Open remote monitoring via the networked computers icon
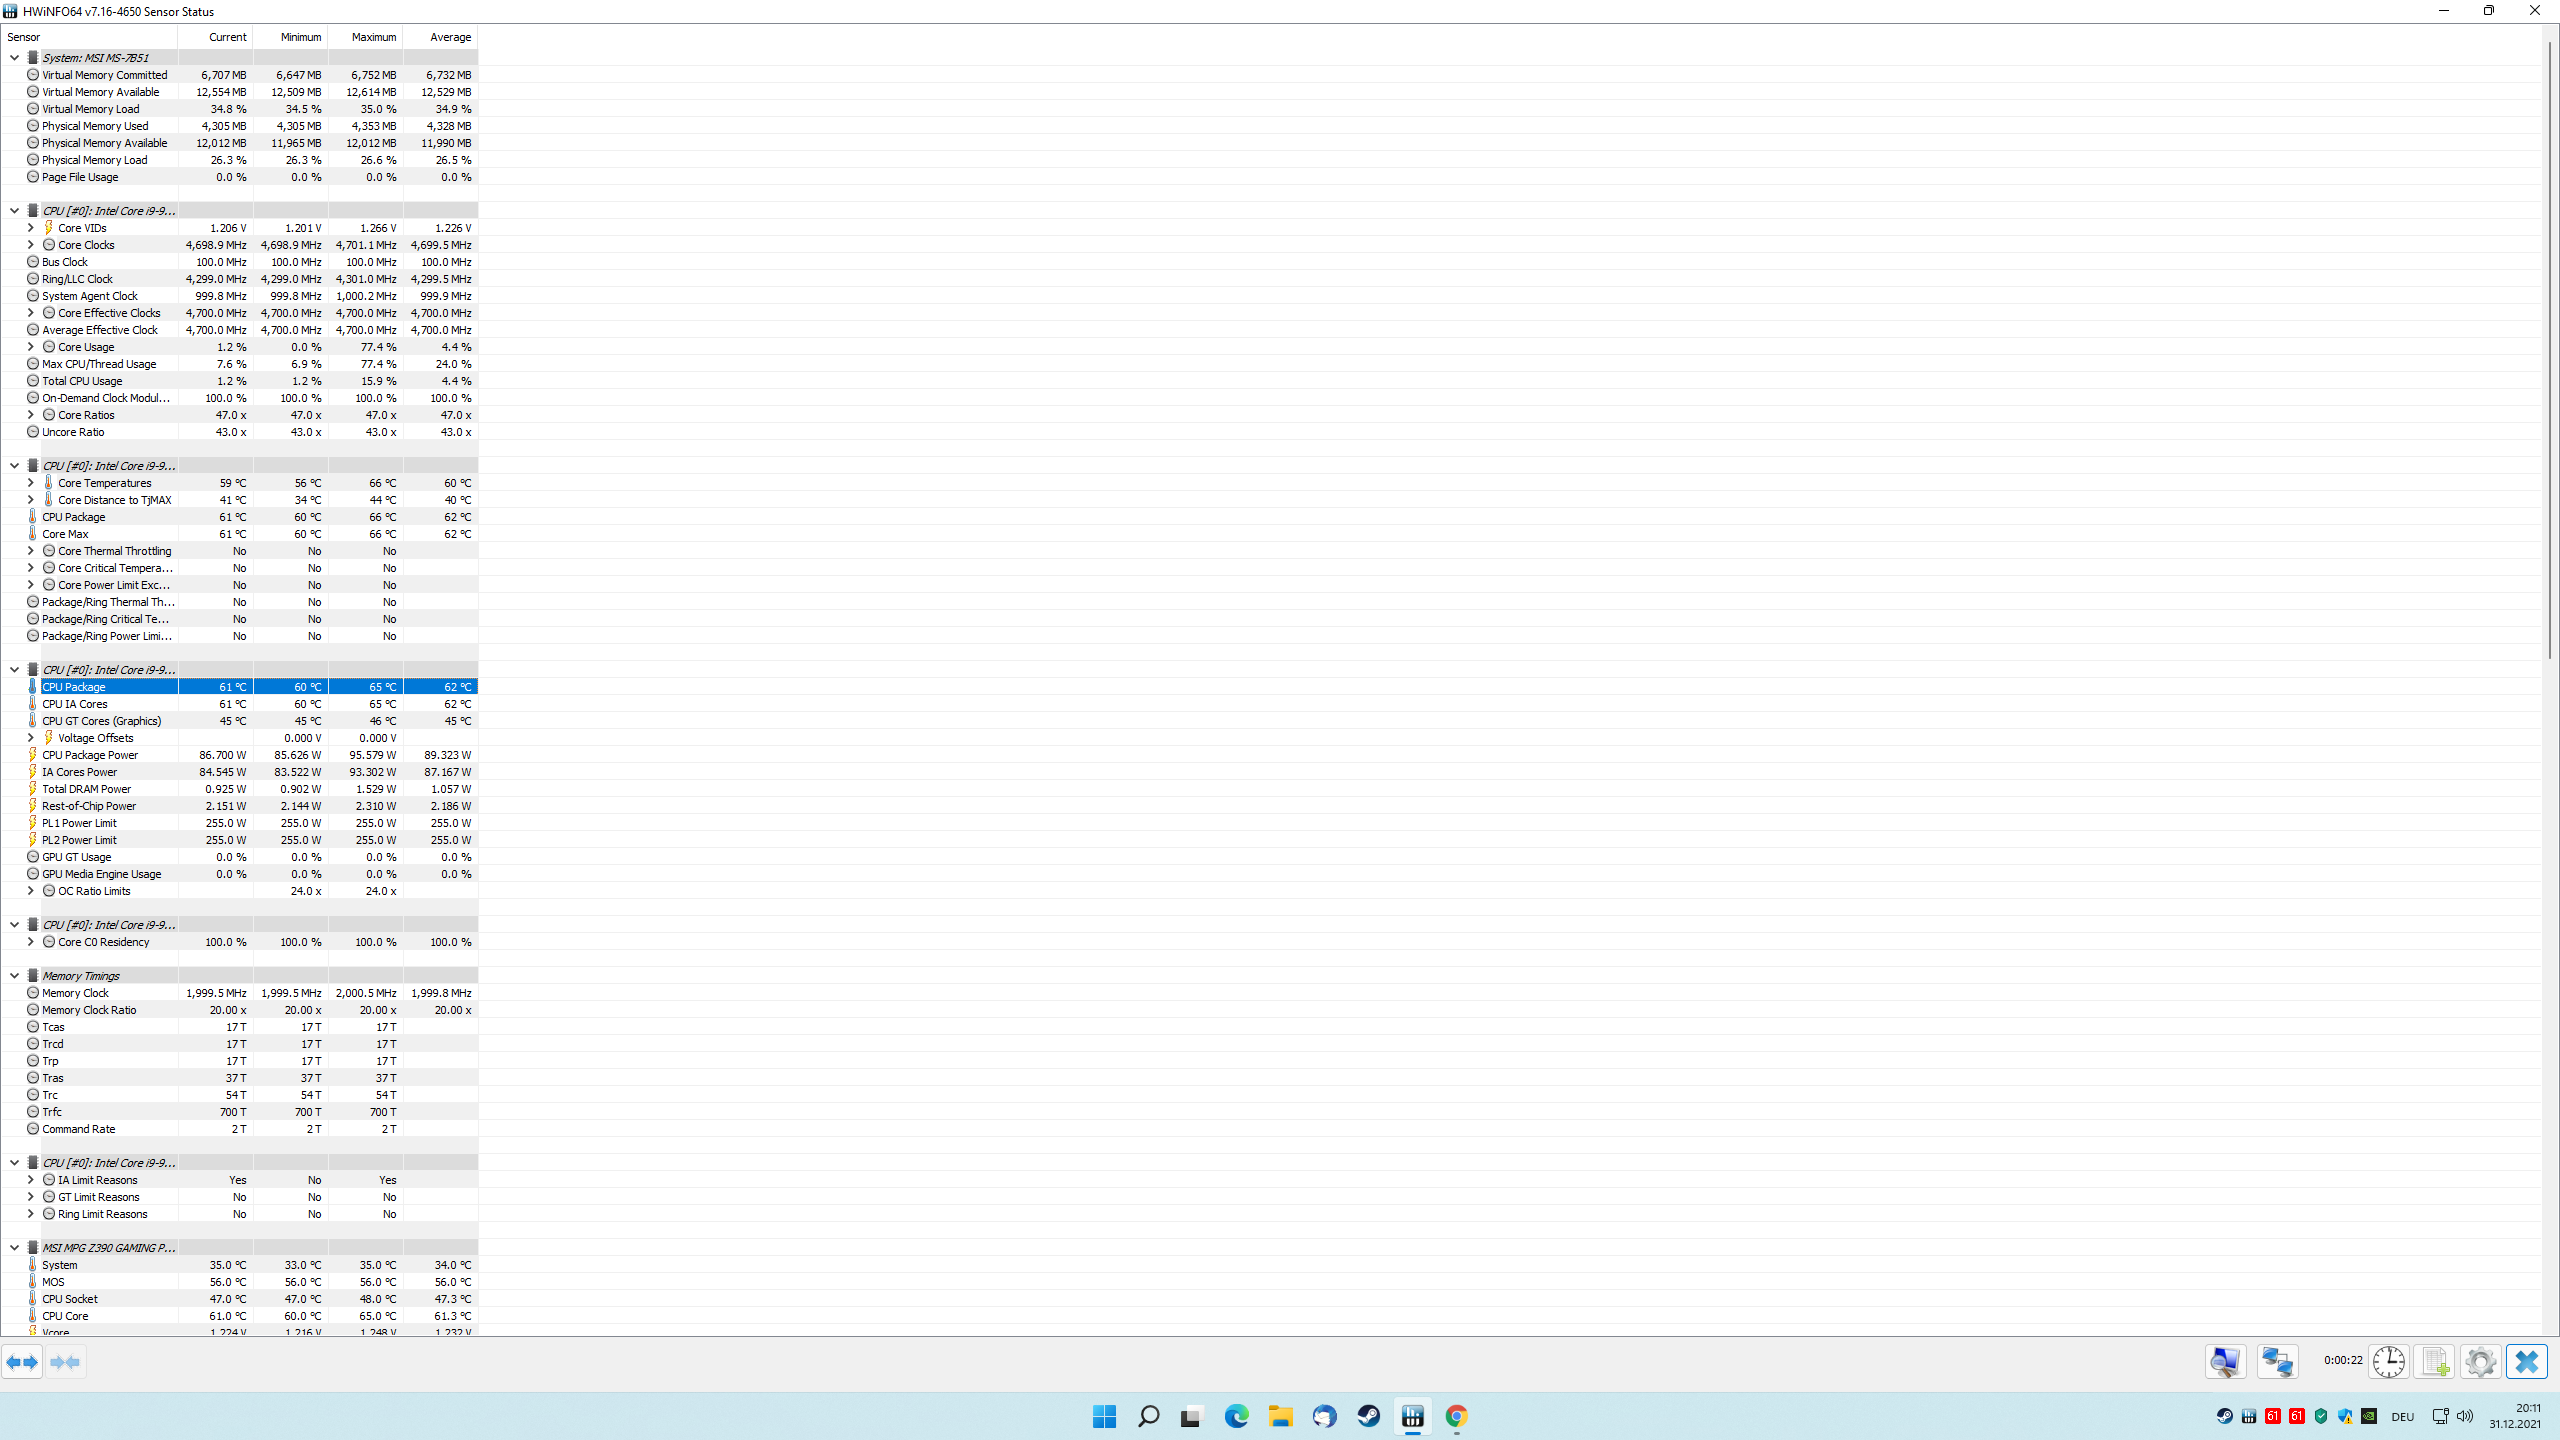The height and width of the screenshot is (1440, 2560). (x=2277, y=1362)
